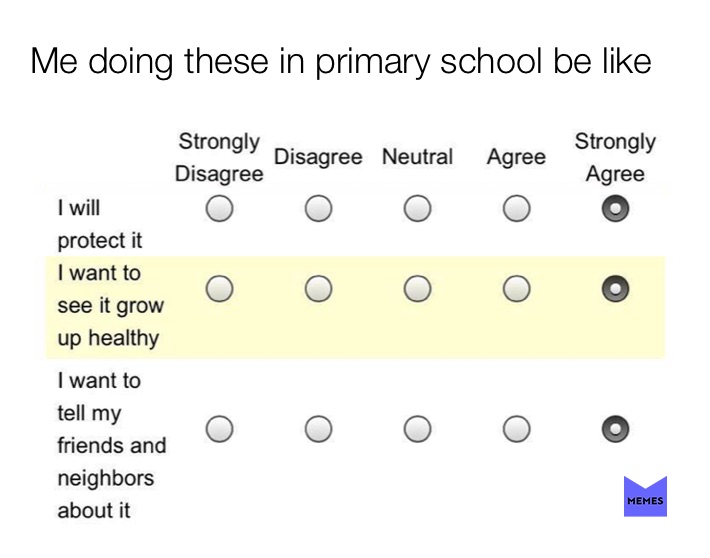This screenshot has width=710, height=558.
Task: Click Strongly Agree for 'grow up healthy' row
Action: point(615,289)
